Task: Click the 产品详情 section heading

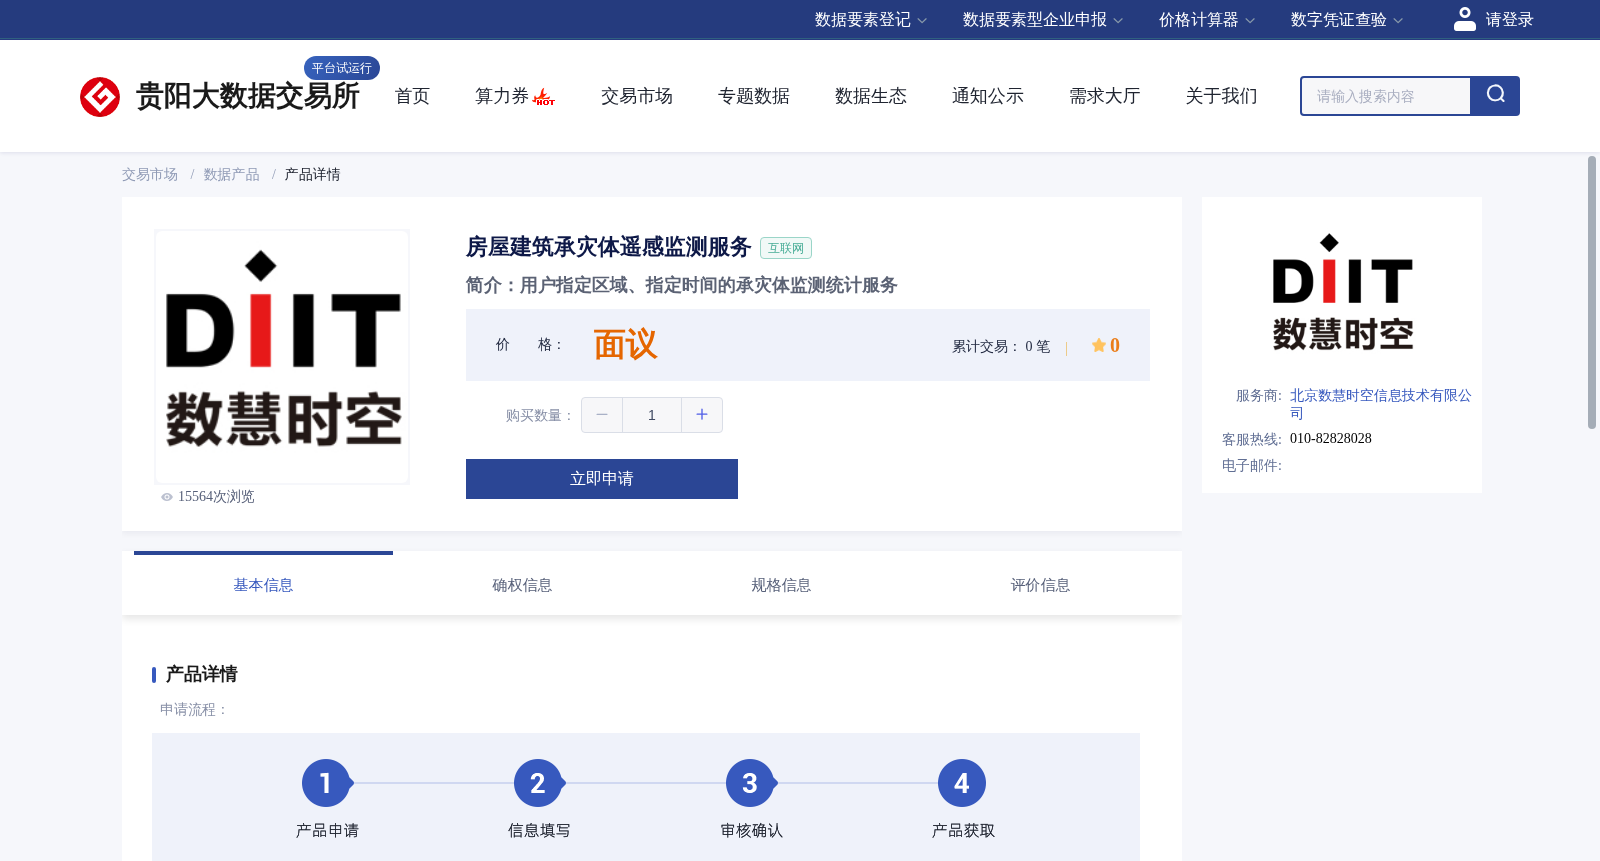Action: point(201,674)
